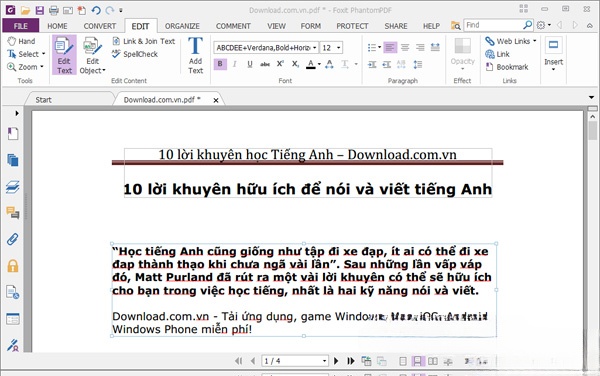
Task: Adjust line spacing in Paragraph group
Action: pos(417,64)
